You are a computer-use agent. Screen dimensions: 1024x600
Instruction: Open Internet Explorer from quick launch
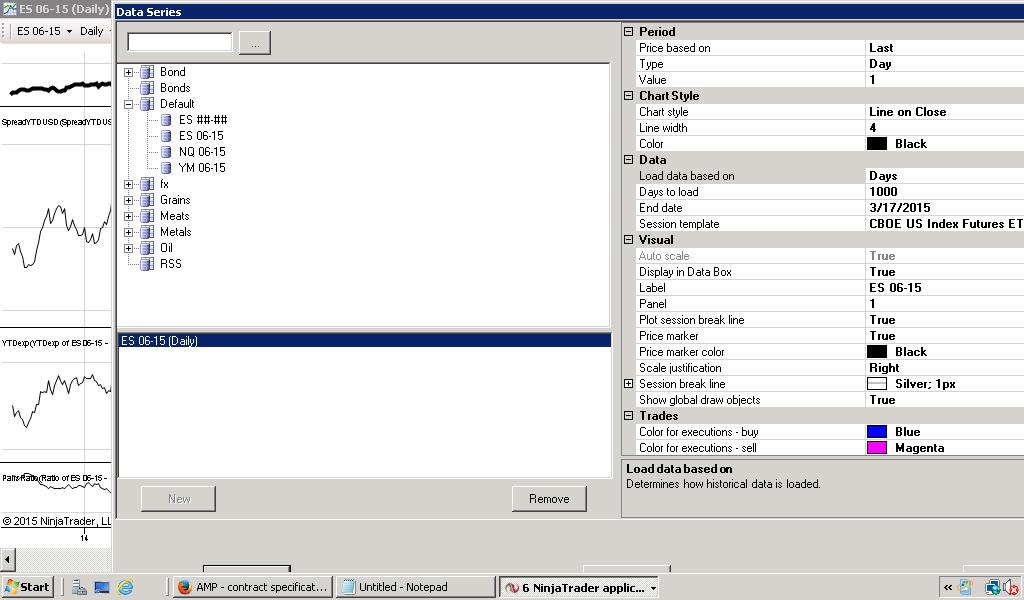click(x=125, y=587)
